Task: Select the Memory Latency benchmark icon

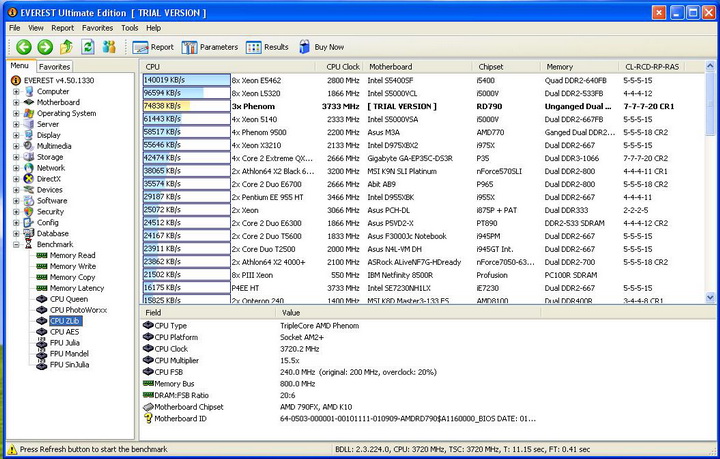Action: 42,288
